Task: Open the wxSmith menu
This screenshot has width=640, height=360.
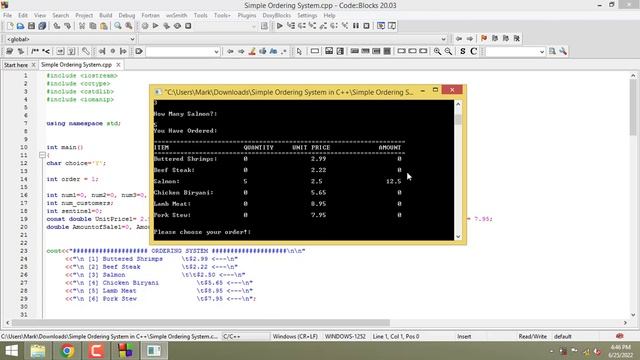Action: (176, 16)
